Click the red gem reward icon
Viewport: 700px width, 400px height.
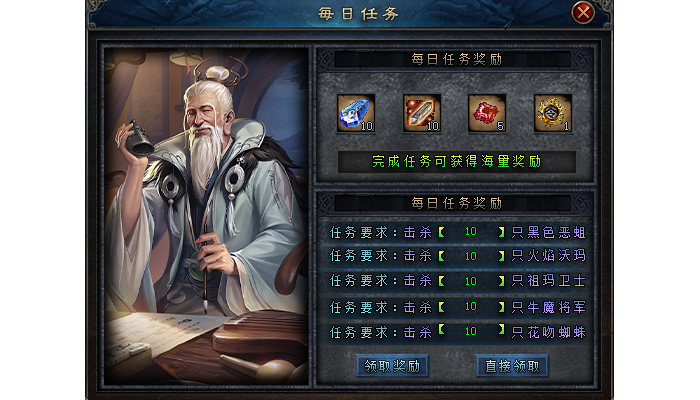point(487,113)
